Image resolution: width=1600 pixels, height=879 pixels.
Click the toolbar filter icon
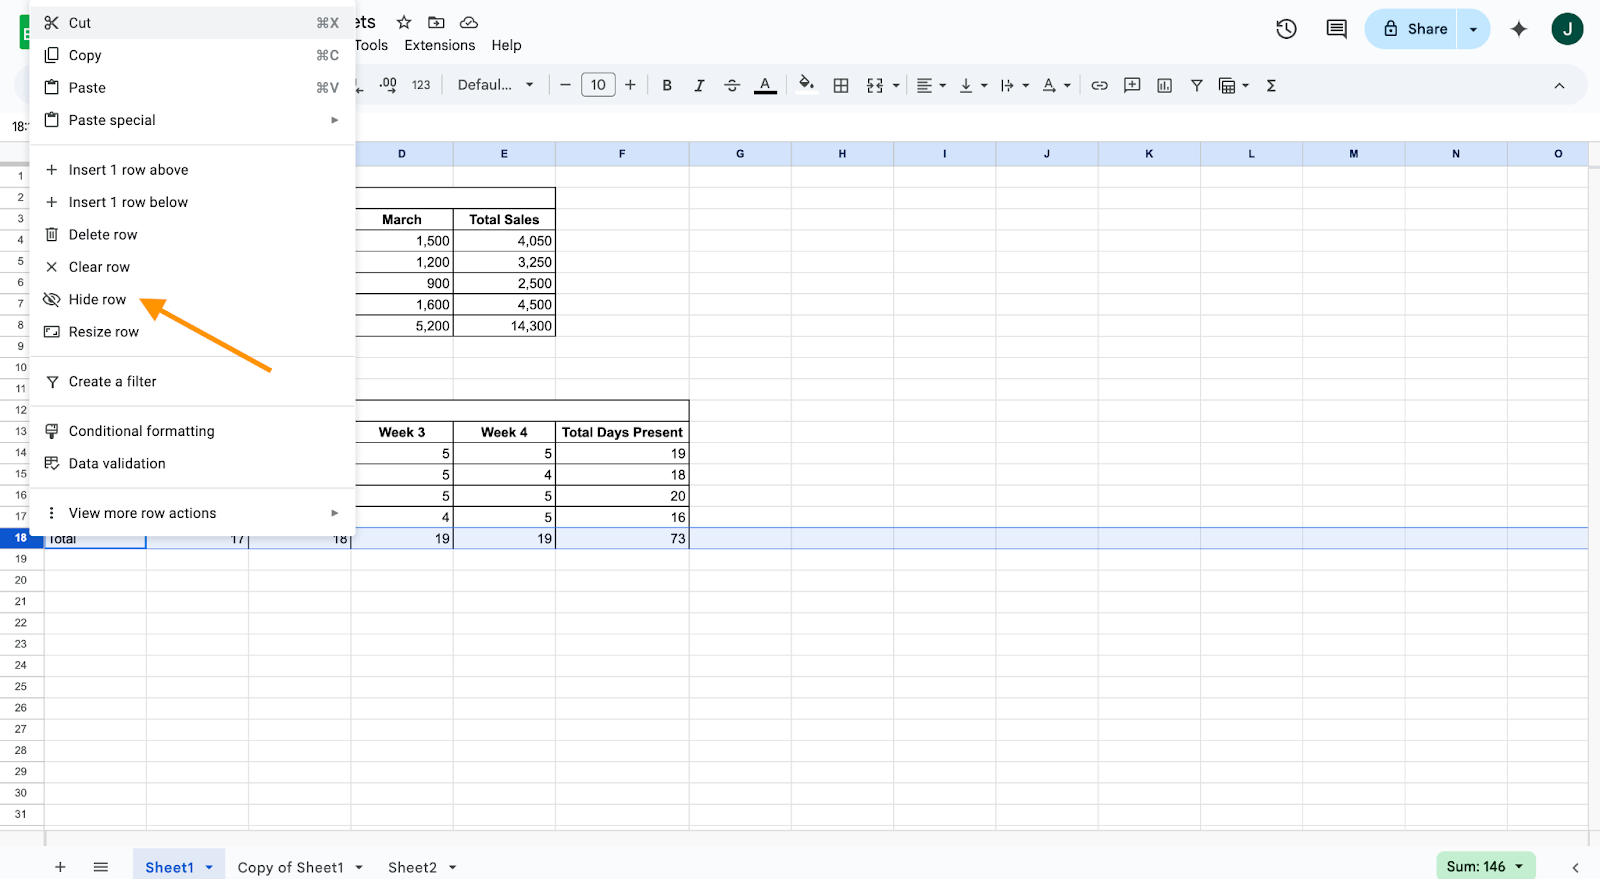point(1196,85)
